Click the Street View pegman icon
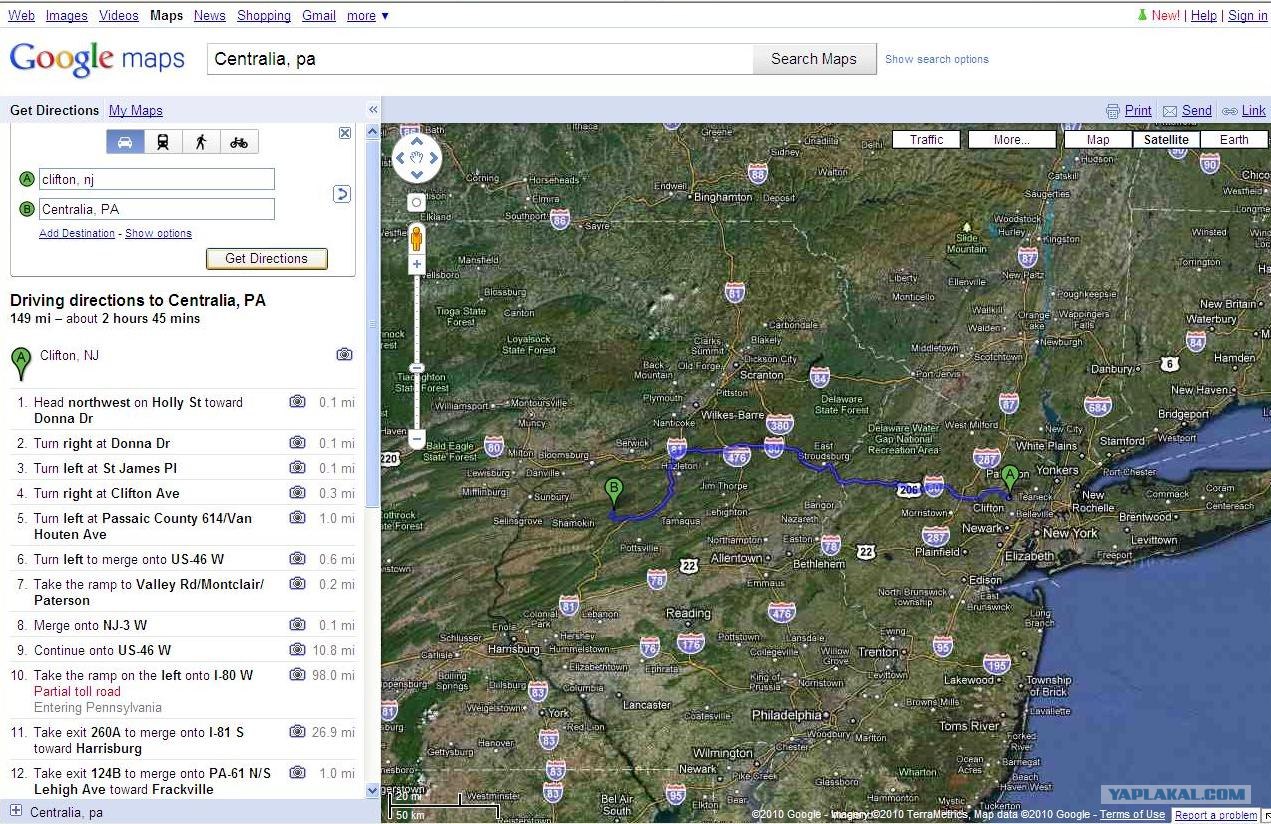This screenshot has width=1271, height=824. 416,238
